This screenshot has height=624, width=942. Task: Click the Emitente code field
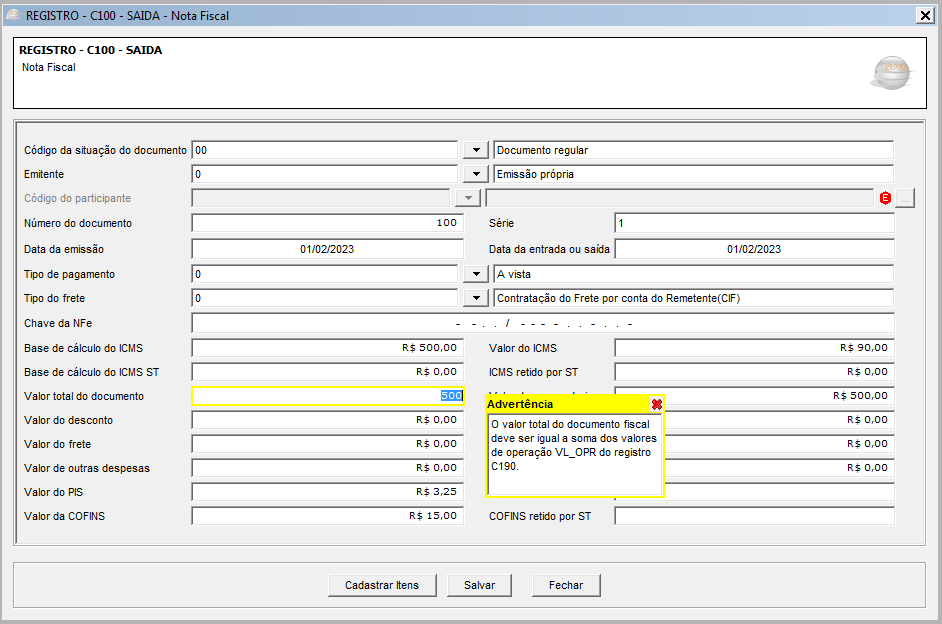[x=325, y=174]
